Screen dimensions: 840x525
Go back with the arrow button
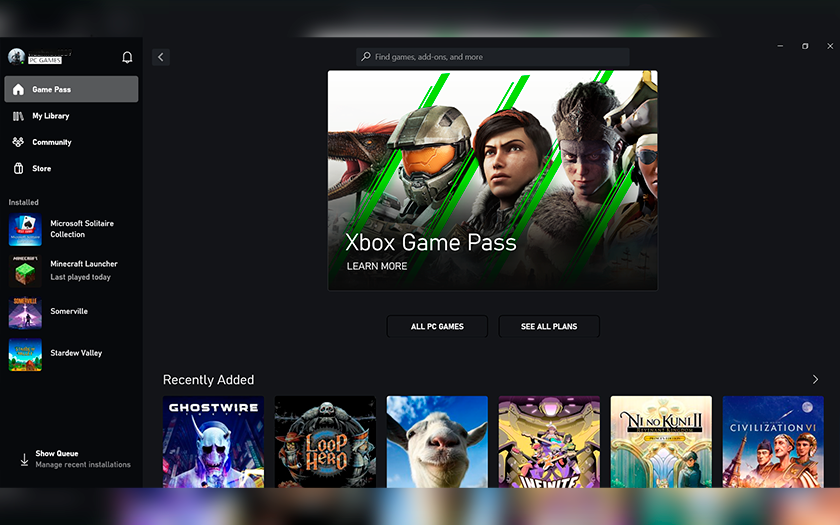pos(161,57)
